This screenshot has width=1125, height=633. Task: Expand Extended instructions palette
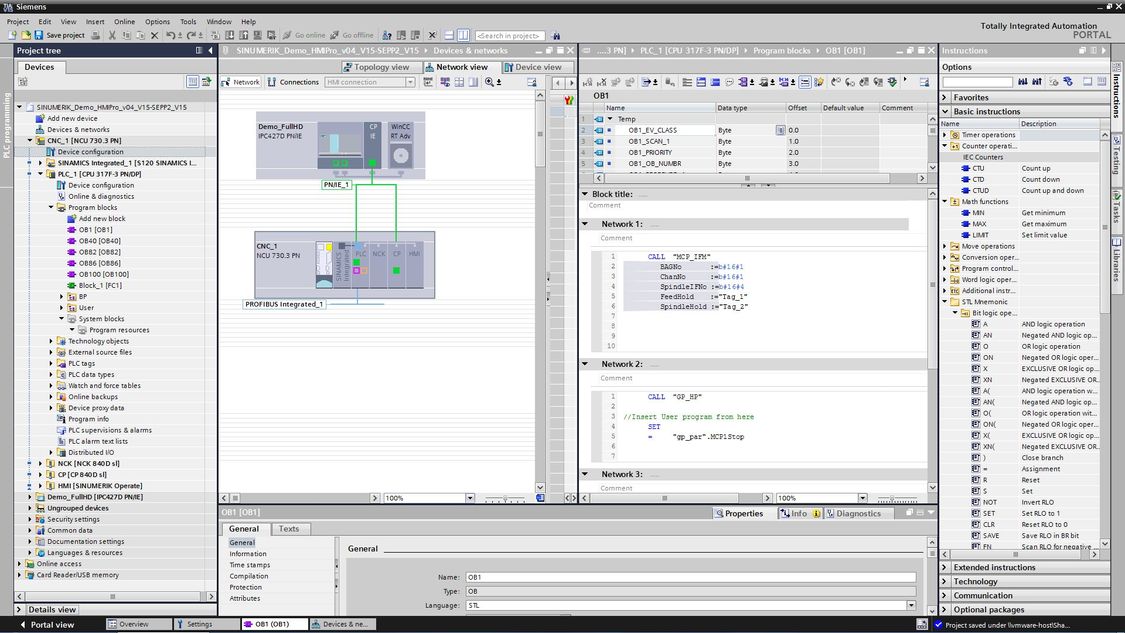(x=945, y=567)
